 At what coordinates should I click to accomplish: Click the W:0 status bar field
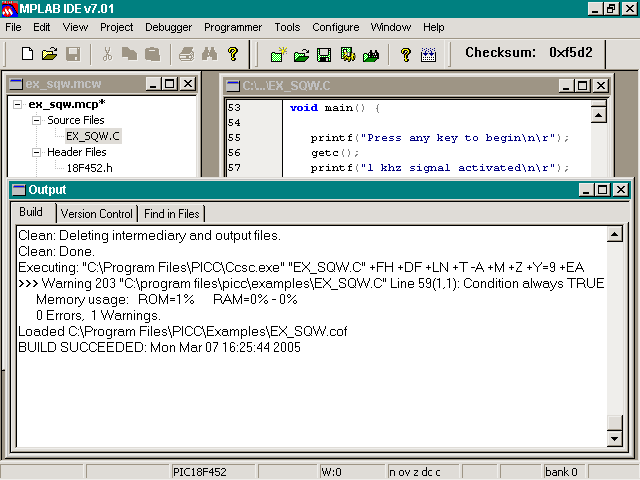point(352,472)
